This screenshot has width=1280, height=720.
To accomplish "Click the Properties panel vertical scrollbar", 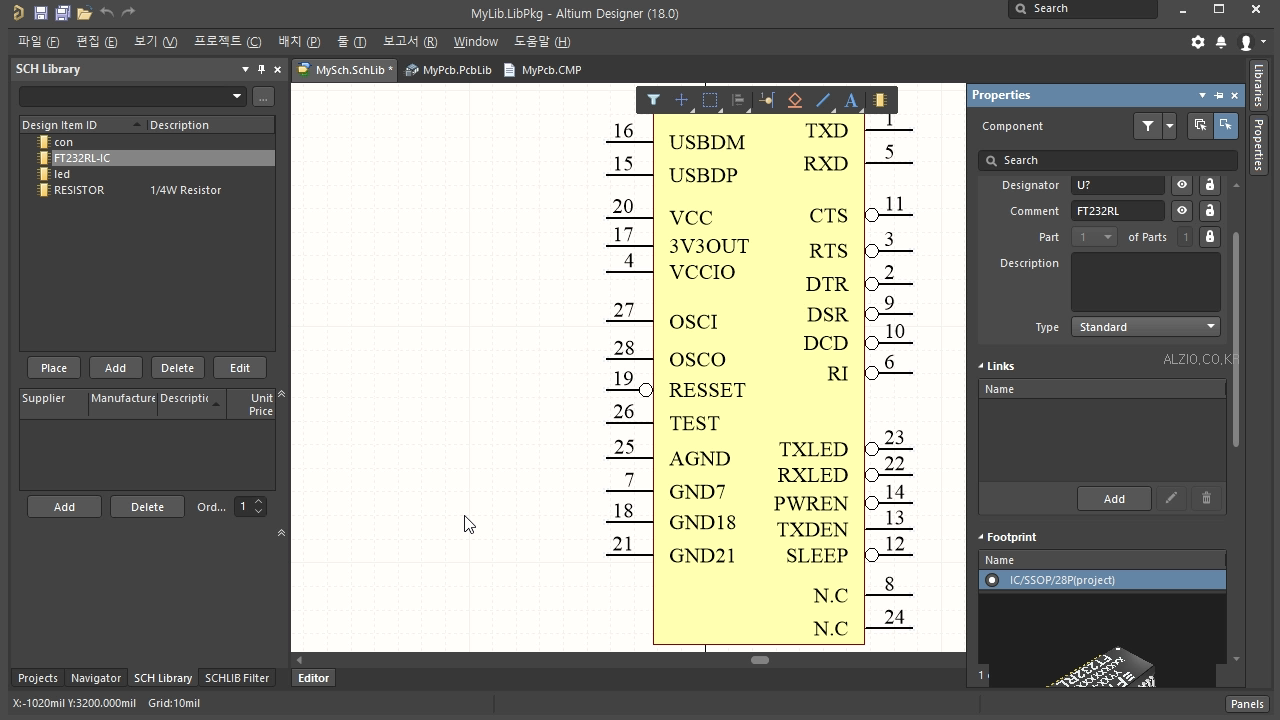I will [1236, 340].
